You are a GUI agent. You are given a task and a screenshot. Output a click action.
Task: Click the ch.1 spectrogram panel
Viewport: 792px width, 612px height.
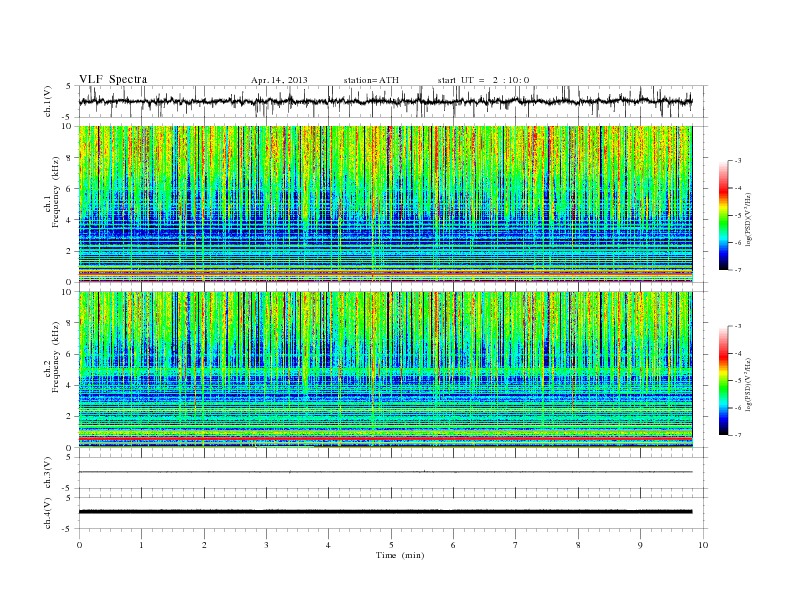(x=385, y=204)
